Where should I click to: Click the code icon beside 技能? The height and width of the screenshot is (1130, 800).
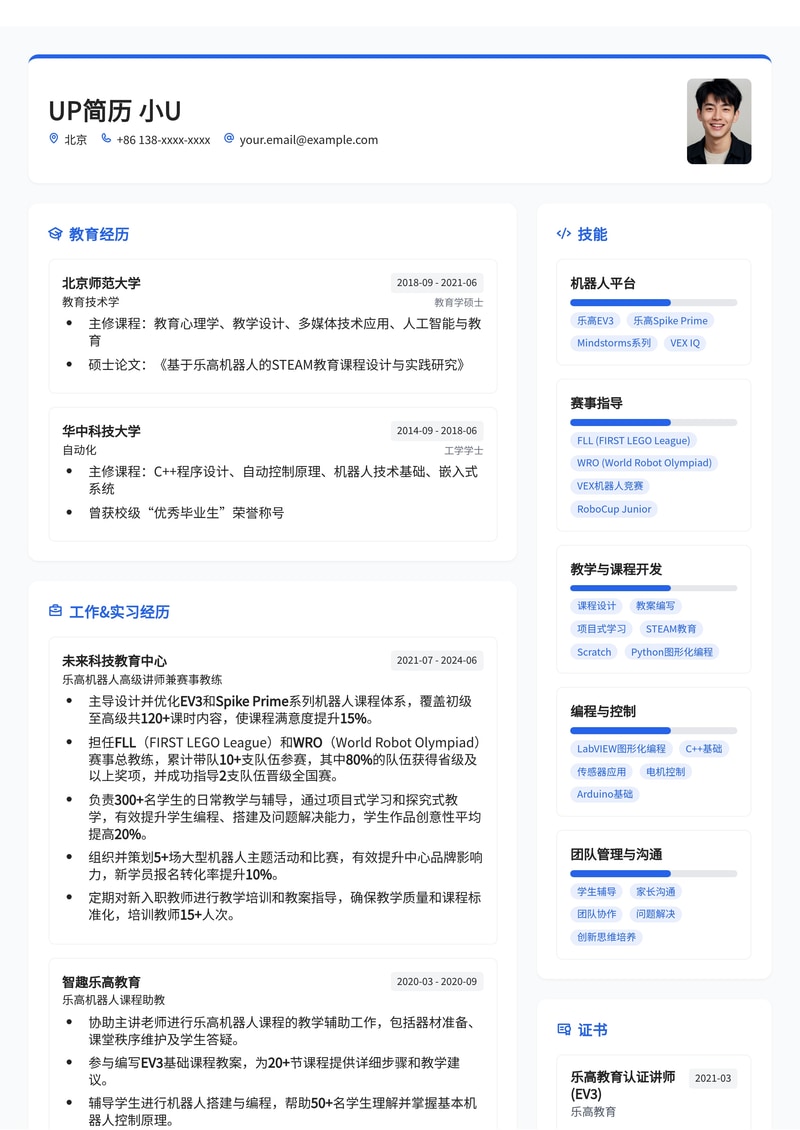[x=564, y=233]
